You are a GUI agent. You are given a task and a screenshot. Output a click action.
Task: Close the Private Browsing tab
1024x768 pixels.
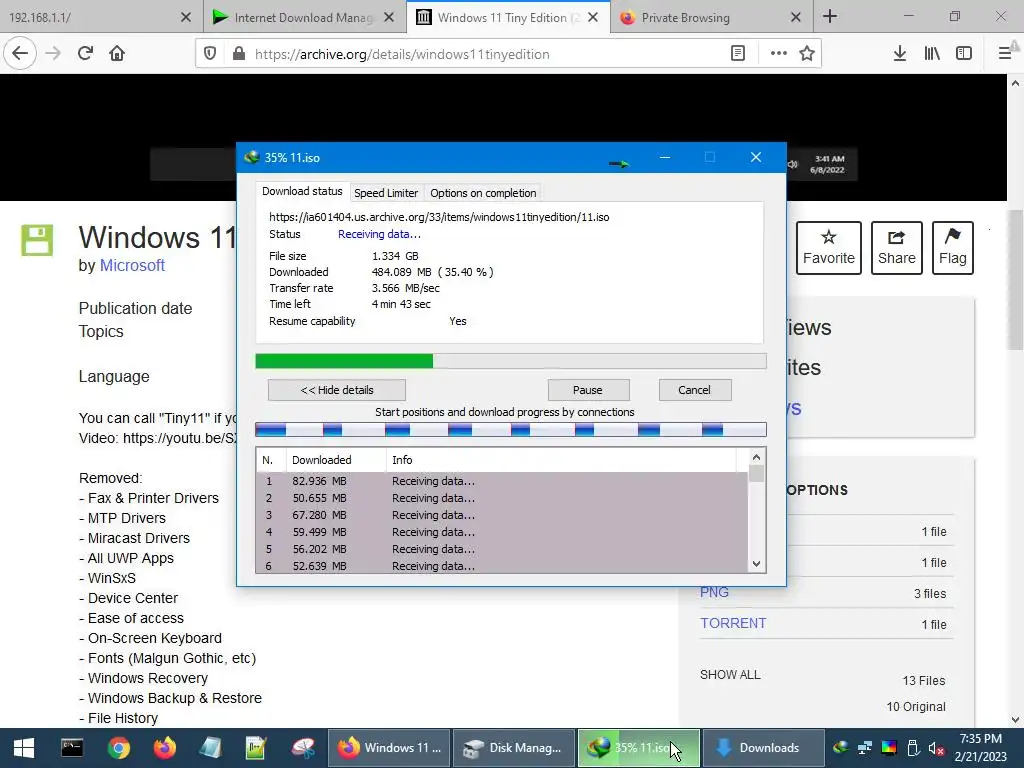[x=795, y=18]
